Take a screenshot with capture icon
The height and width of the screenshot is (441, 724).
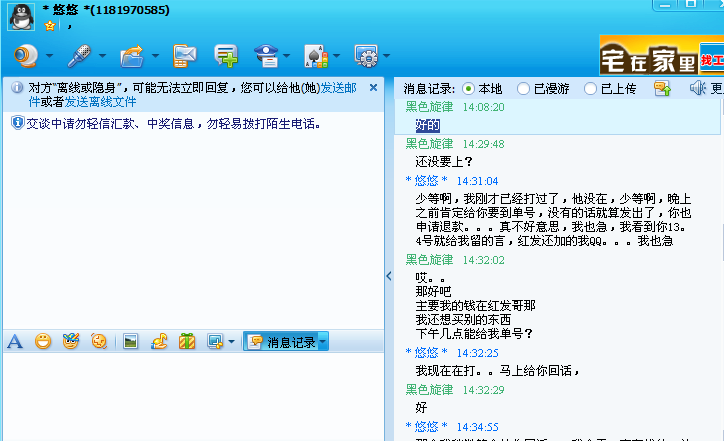[x=215, y=342]
